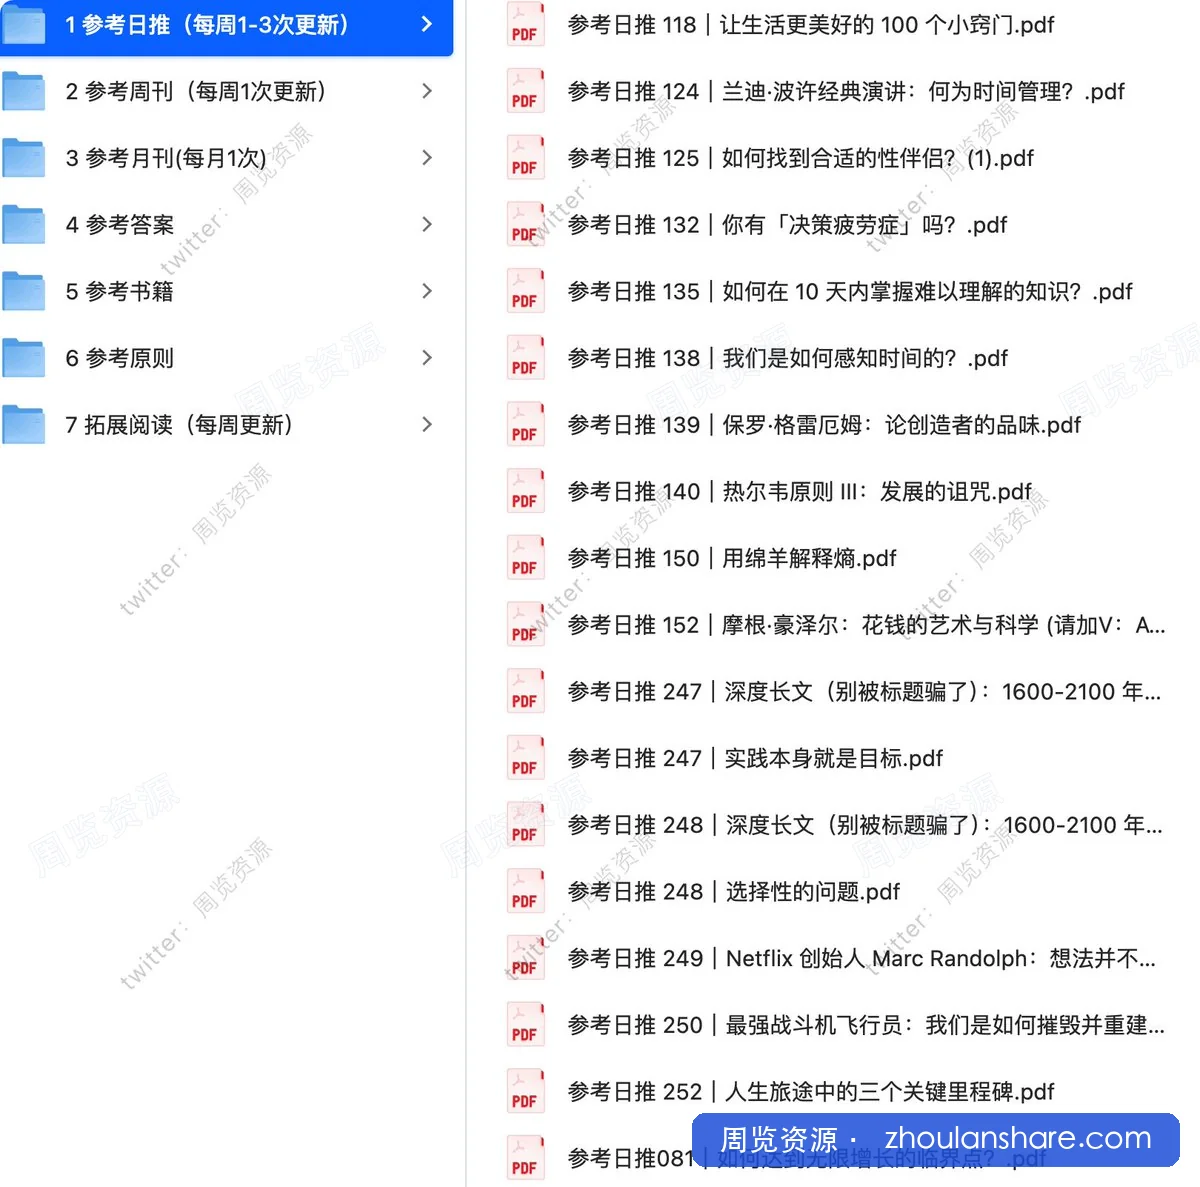1200x1187 pixels.
Task: Select file name 用绵羊解释熵.pdf
Action: 810,558
